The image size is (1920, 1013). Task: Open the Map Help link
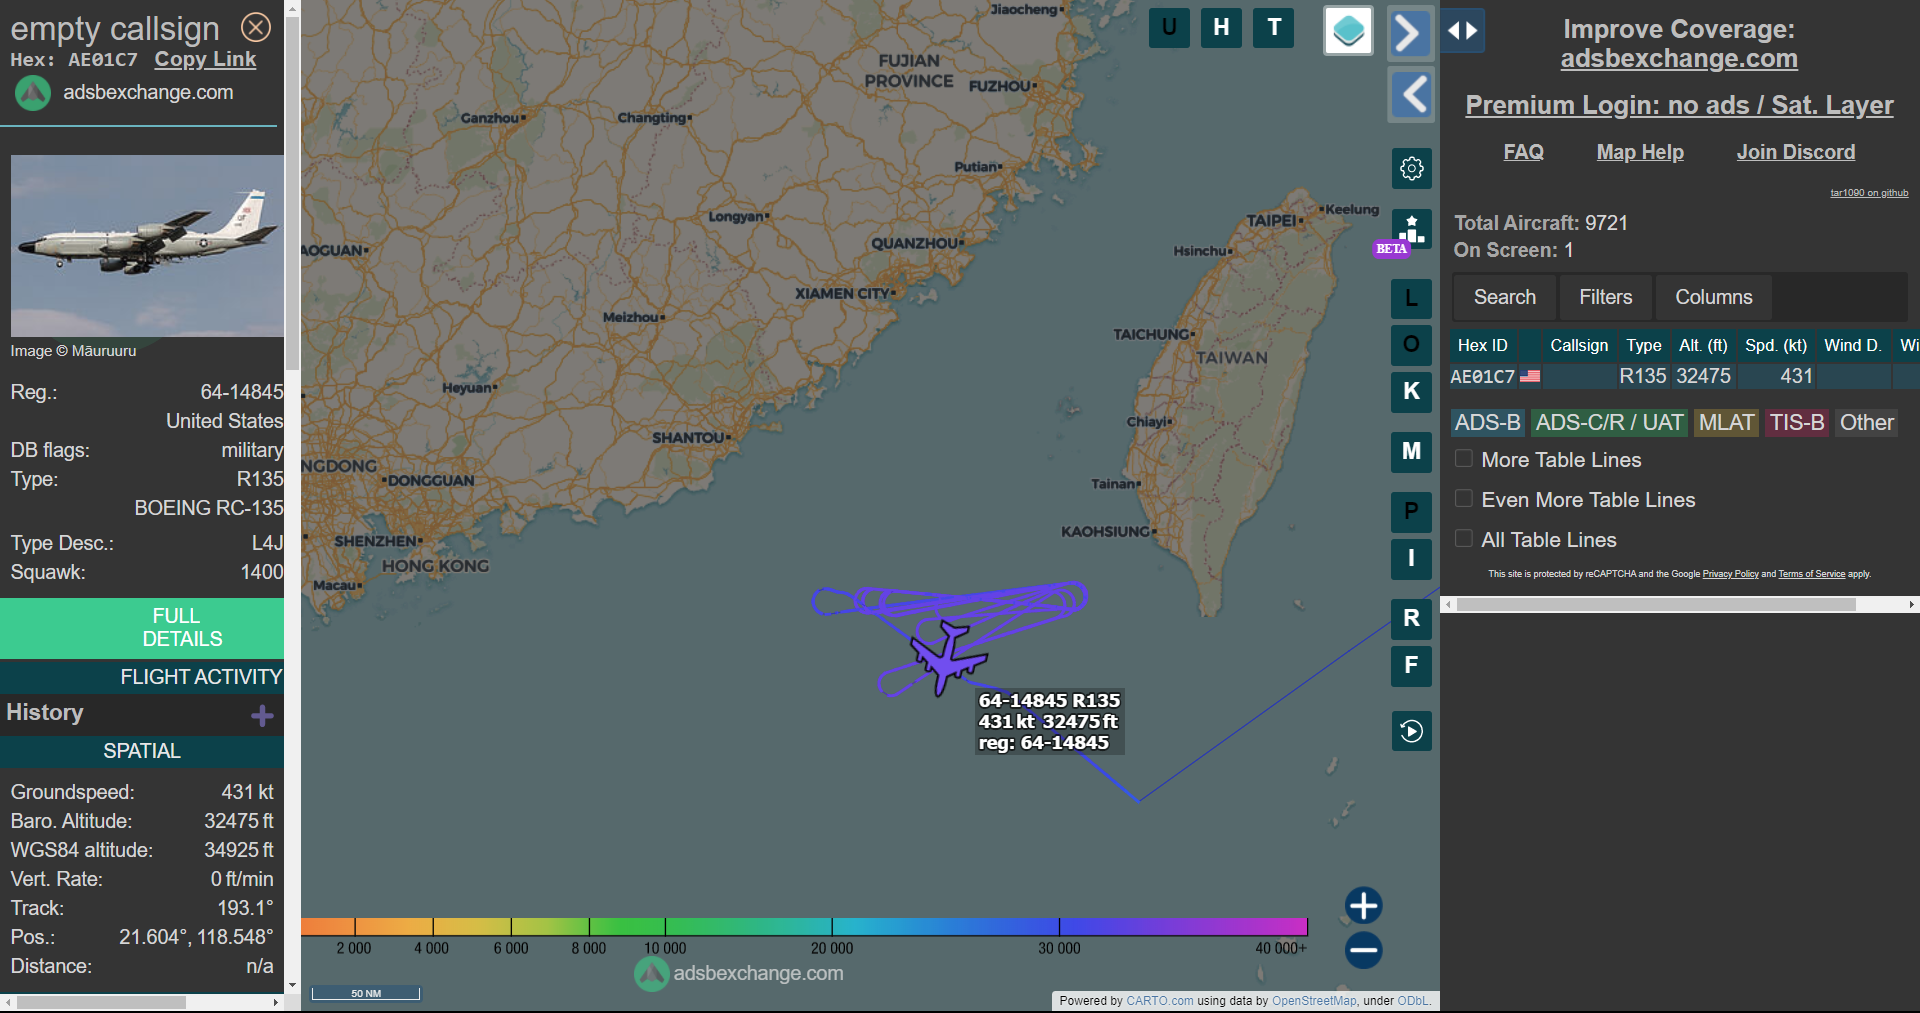(x=1640, y=152)
